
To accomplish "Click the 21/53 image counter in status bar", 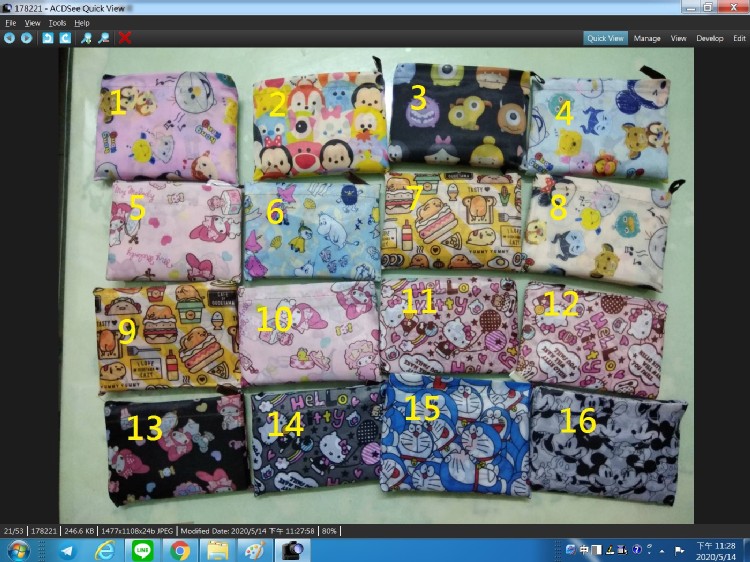I will 13,531.
